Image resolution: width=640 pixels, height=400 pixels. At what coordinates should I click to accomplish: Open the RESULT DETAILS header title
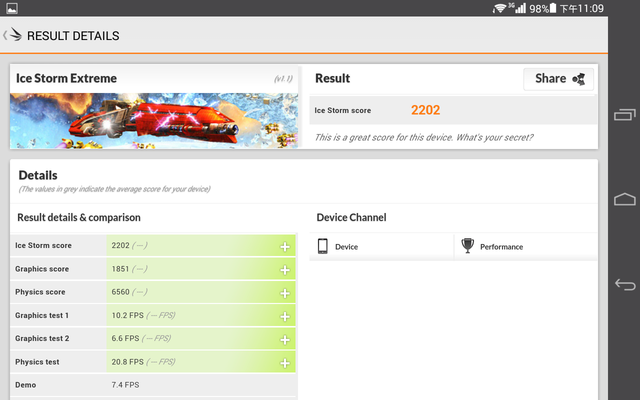(x=73, y=36)
